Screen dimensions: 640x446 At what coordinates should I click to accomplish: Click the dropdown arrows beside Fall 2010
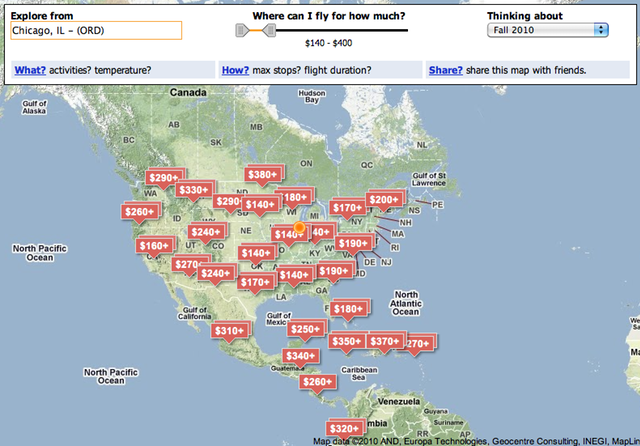pyautogui.click(x=601, y=30)
